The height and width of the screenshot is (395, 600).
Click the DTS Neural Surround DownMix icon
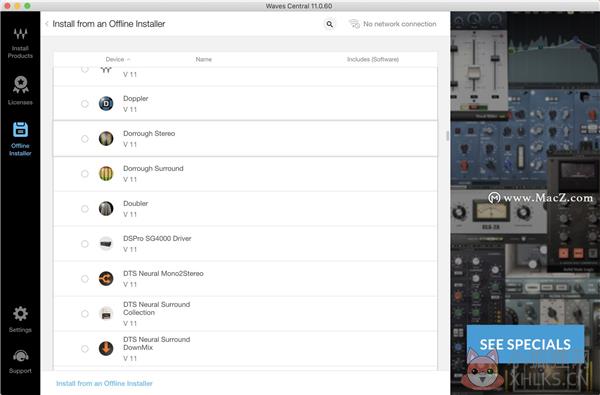(106, 349)
